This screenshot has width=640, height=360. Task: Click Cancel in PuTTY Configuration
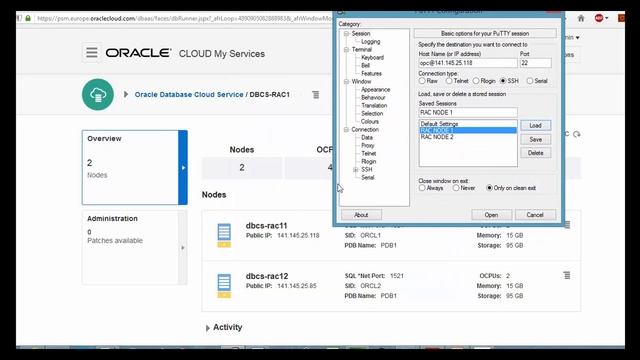click(x=535, y=215)
